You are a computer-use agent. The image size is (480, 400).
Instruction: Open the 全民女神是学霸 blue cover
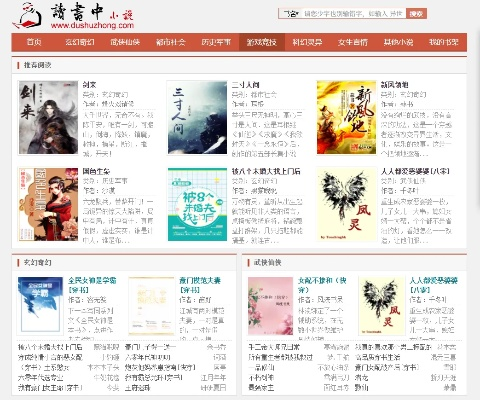pos(40,305)
